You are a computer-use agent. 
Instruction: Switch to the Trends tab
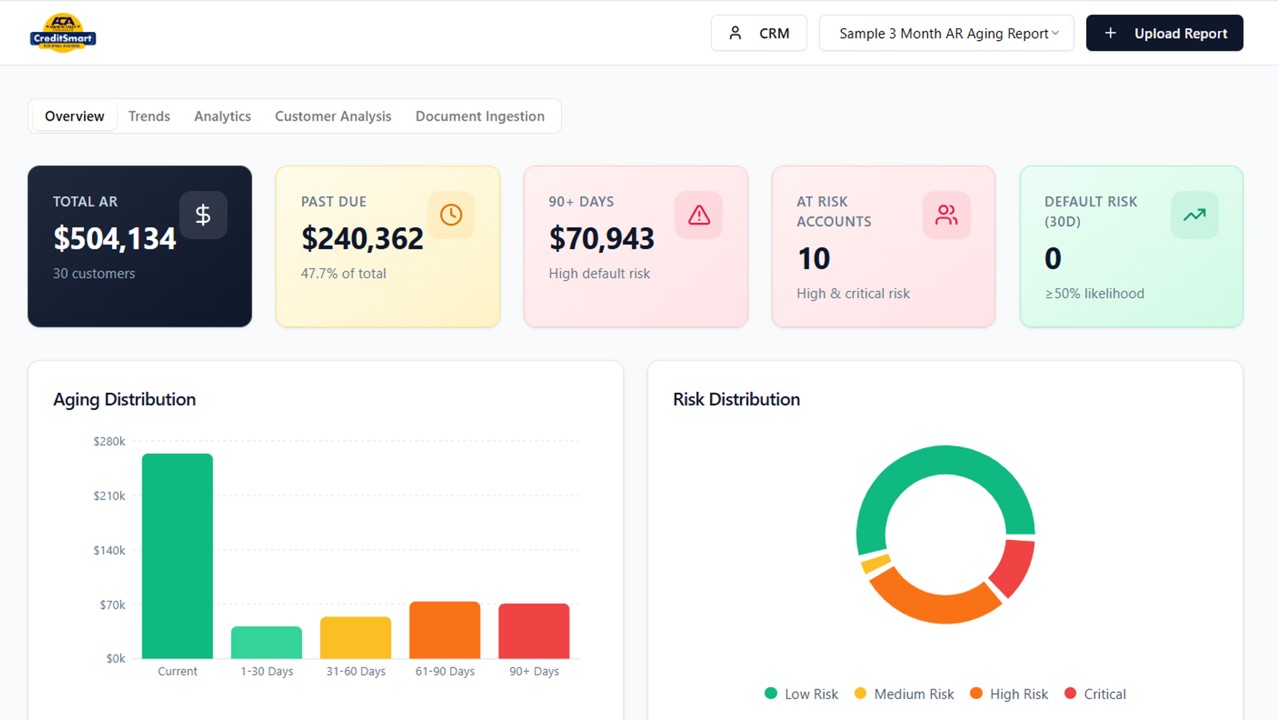pyautogui.click(x=149, y=116)
